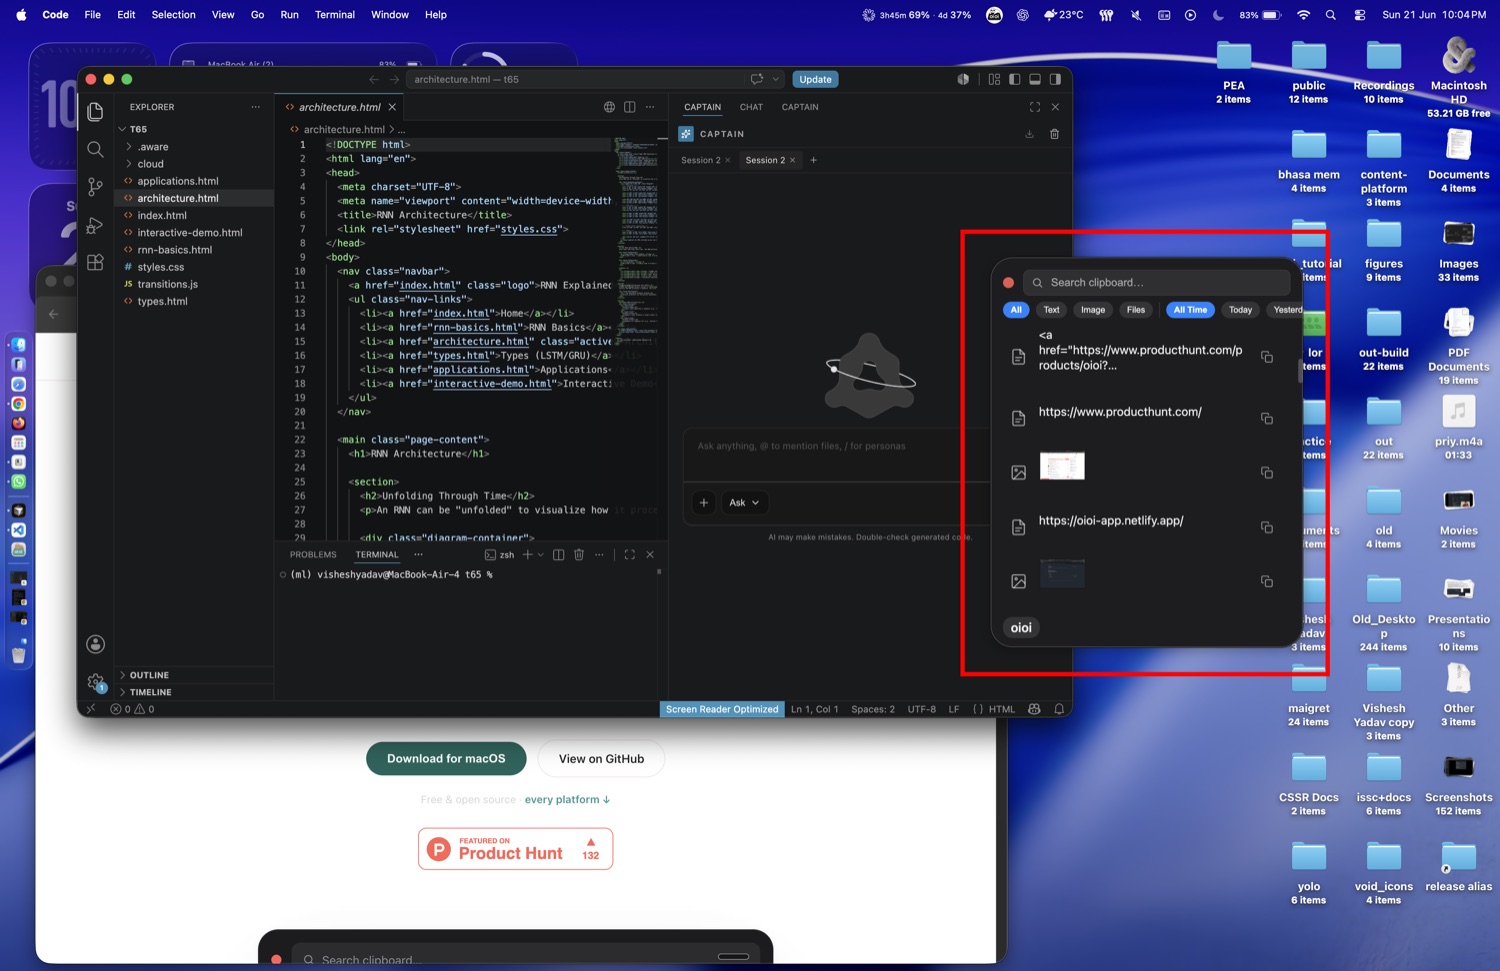Click the oioi chip in clipboard popup
The image size is (1500, 971).
click(x=1021, y=628)
